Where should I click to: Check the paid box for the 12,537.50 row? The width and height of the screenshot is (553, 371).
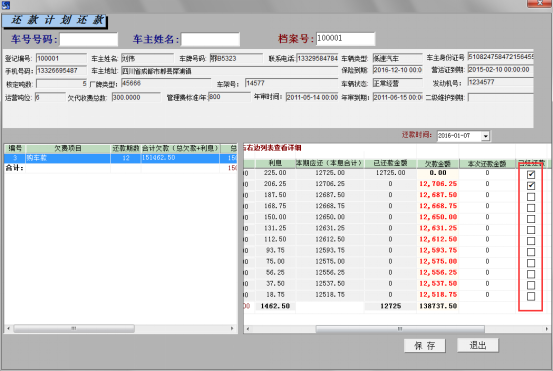click(531, 285)
